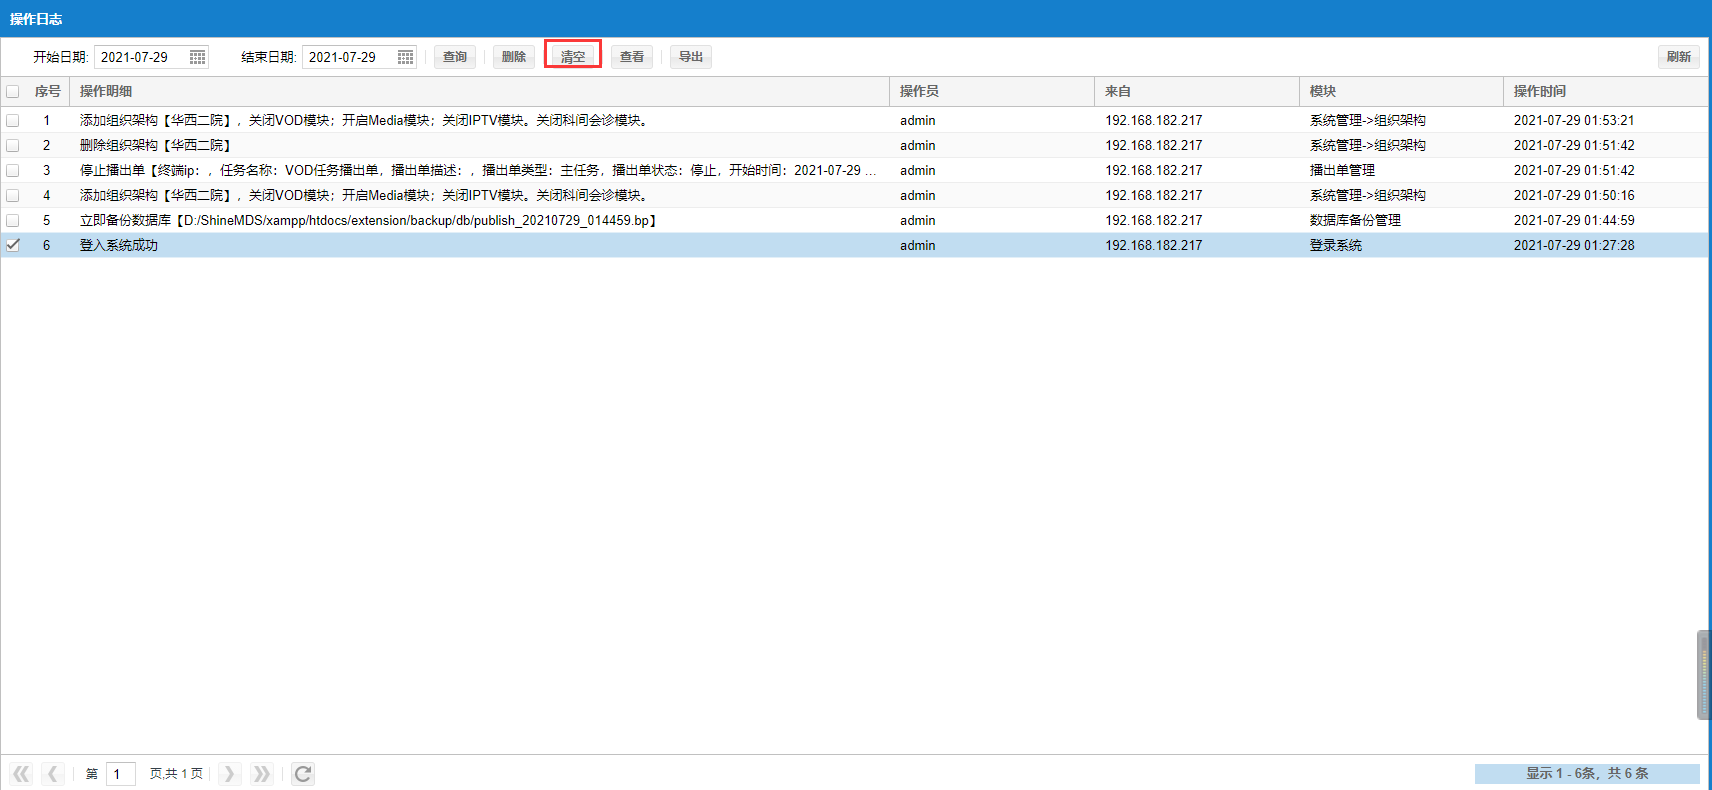Sort by the 操作时间 column header
The height and width of the screenshot is (790, 1712).
click(x=1605, y=91)
